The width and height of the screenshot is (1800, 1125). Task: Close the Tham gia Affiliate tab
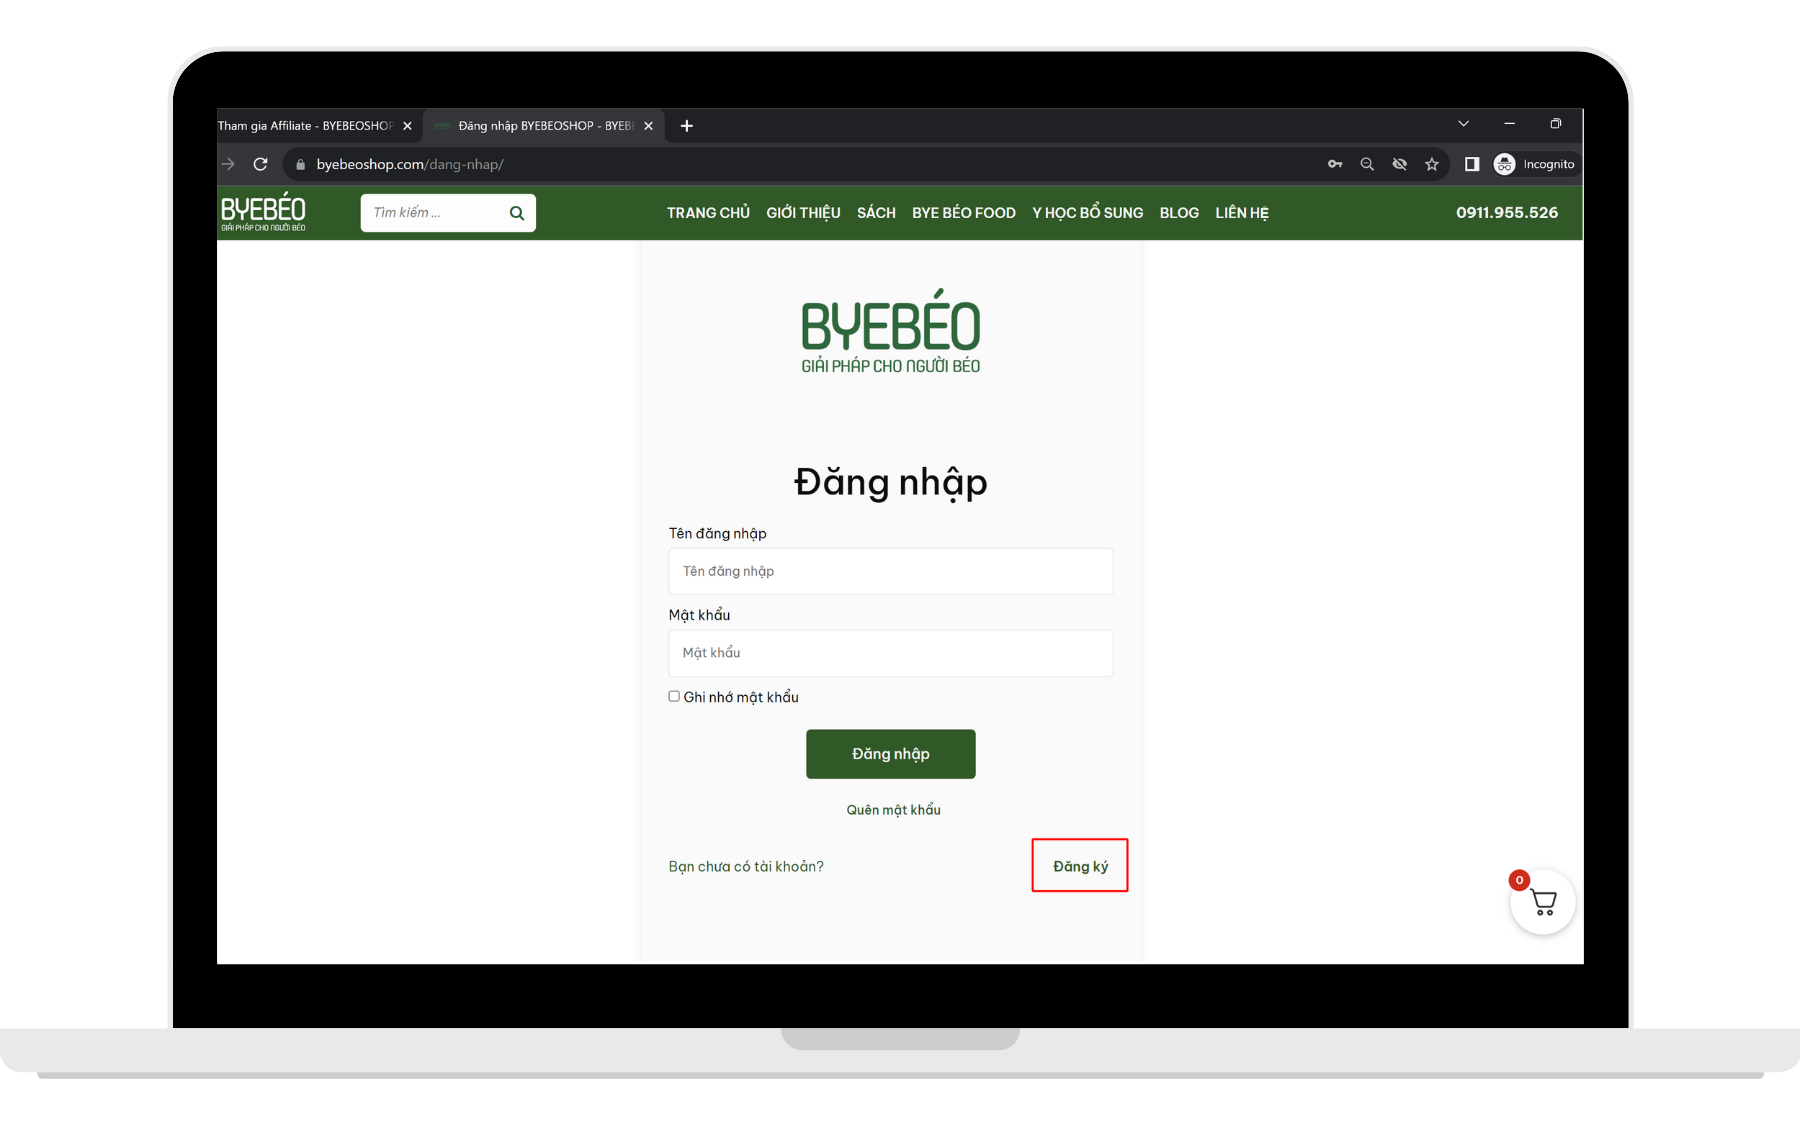pyautogui.click(x=407, y=126)
